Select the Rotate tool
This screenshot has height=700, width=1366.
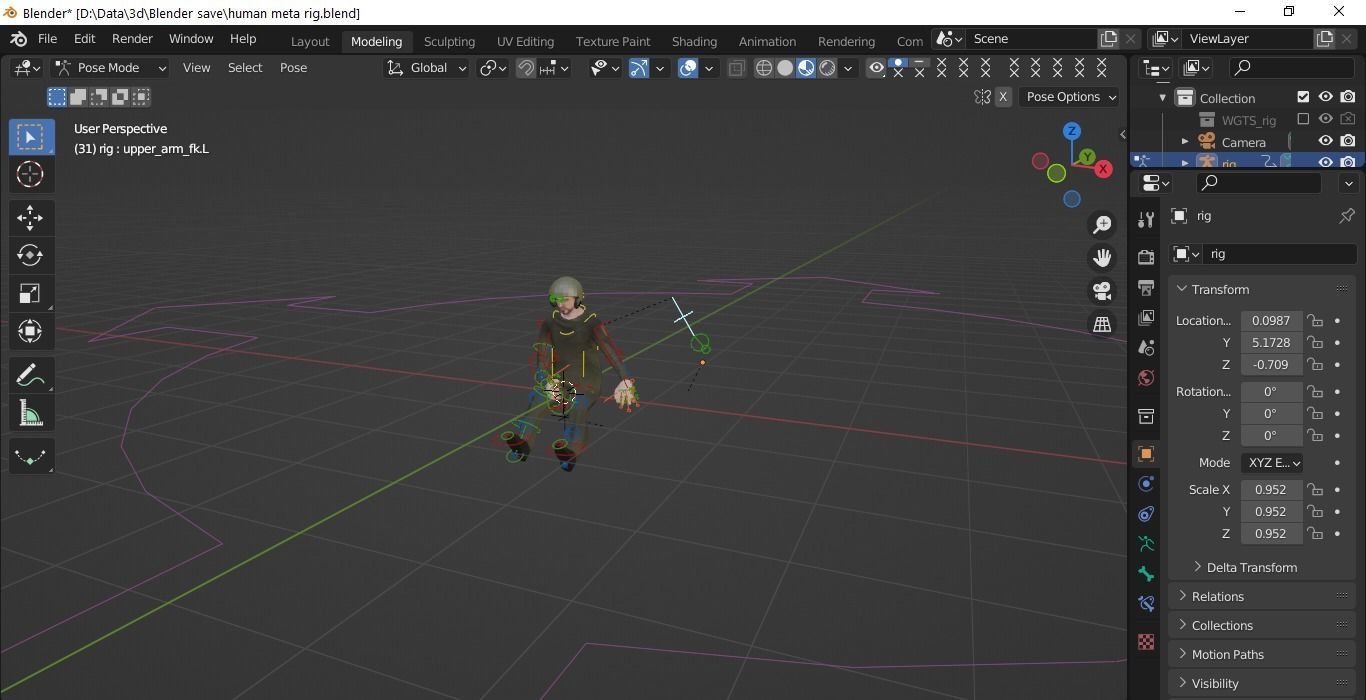(x=30, y=255)
